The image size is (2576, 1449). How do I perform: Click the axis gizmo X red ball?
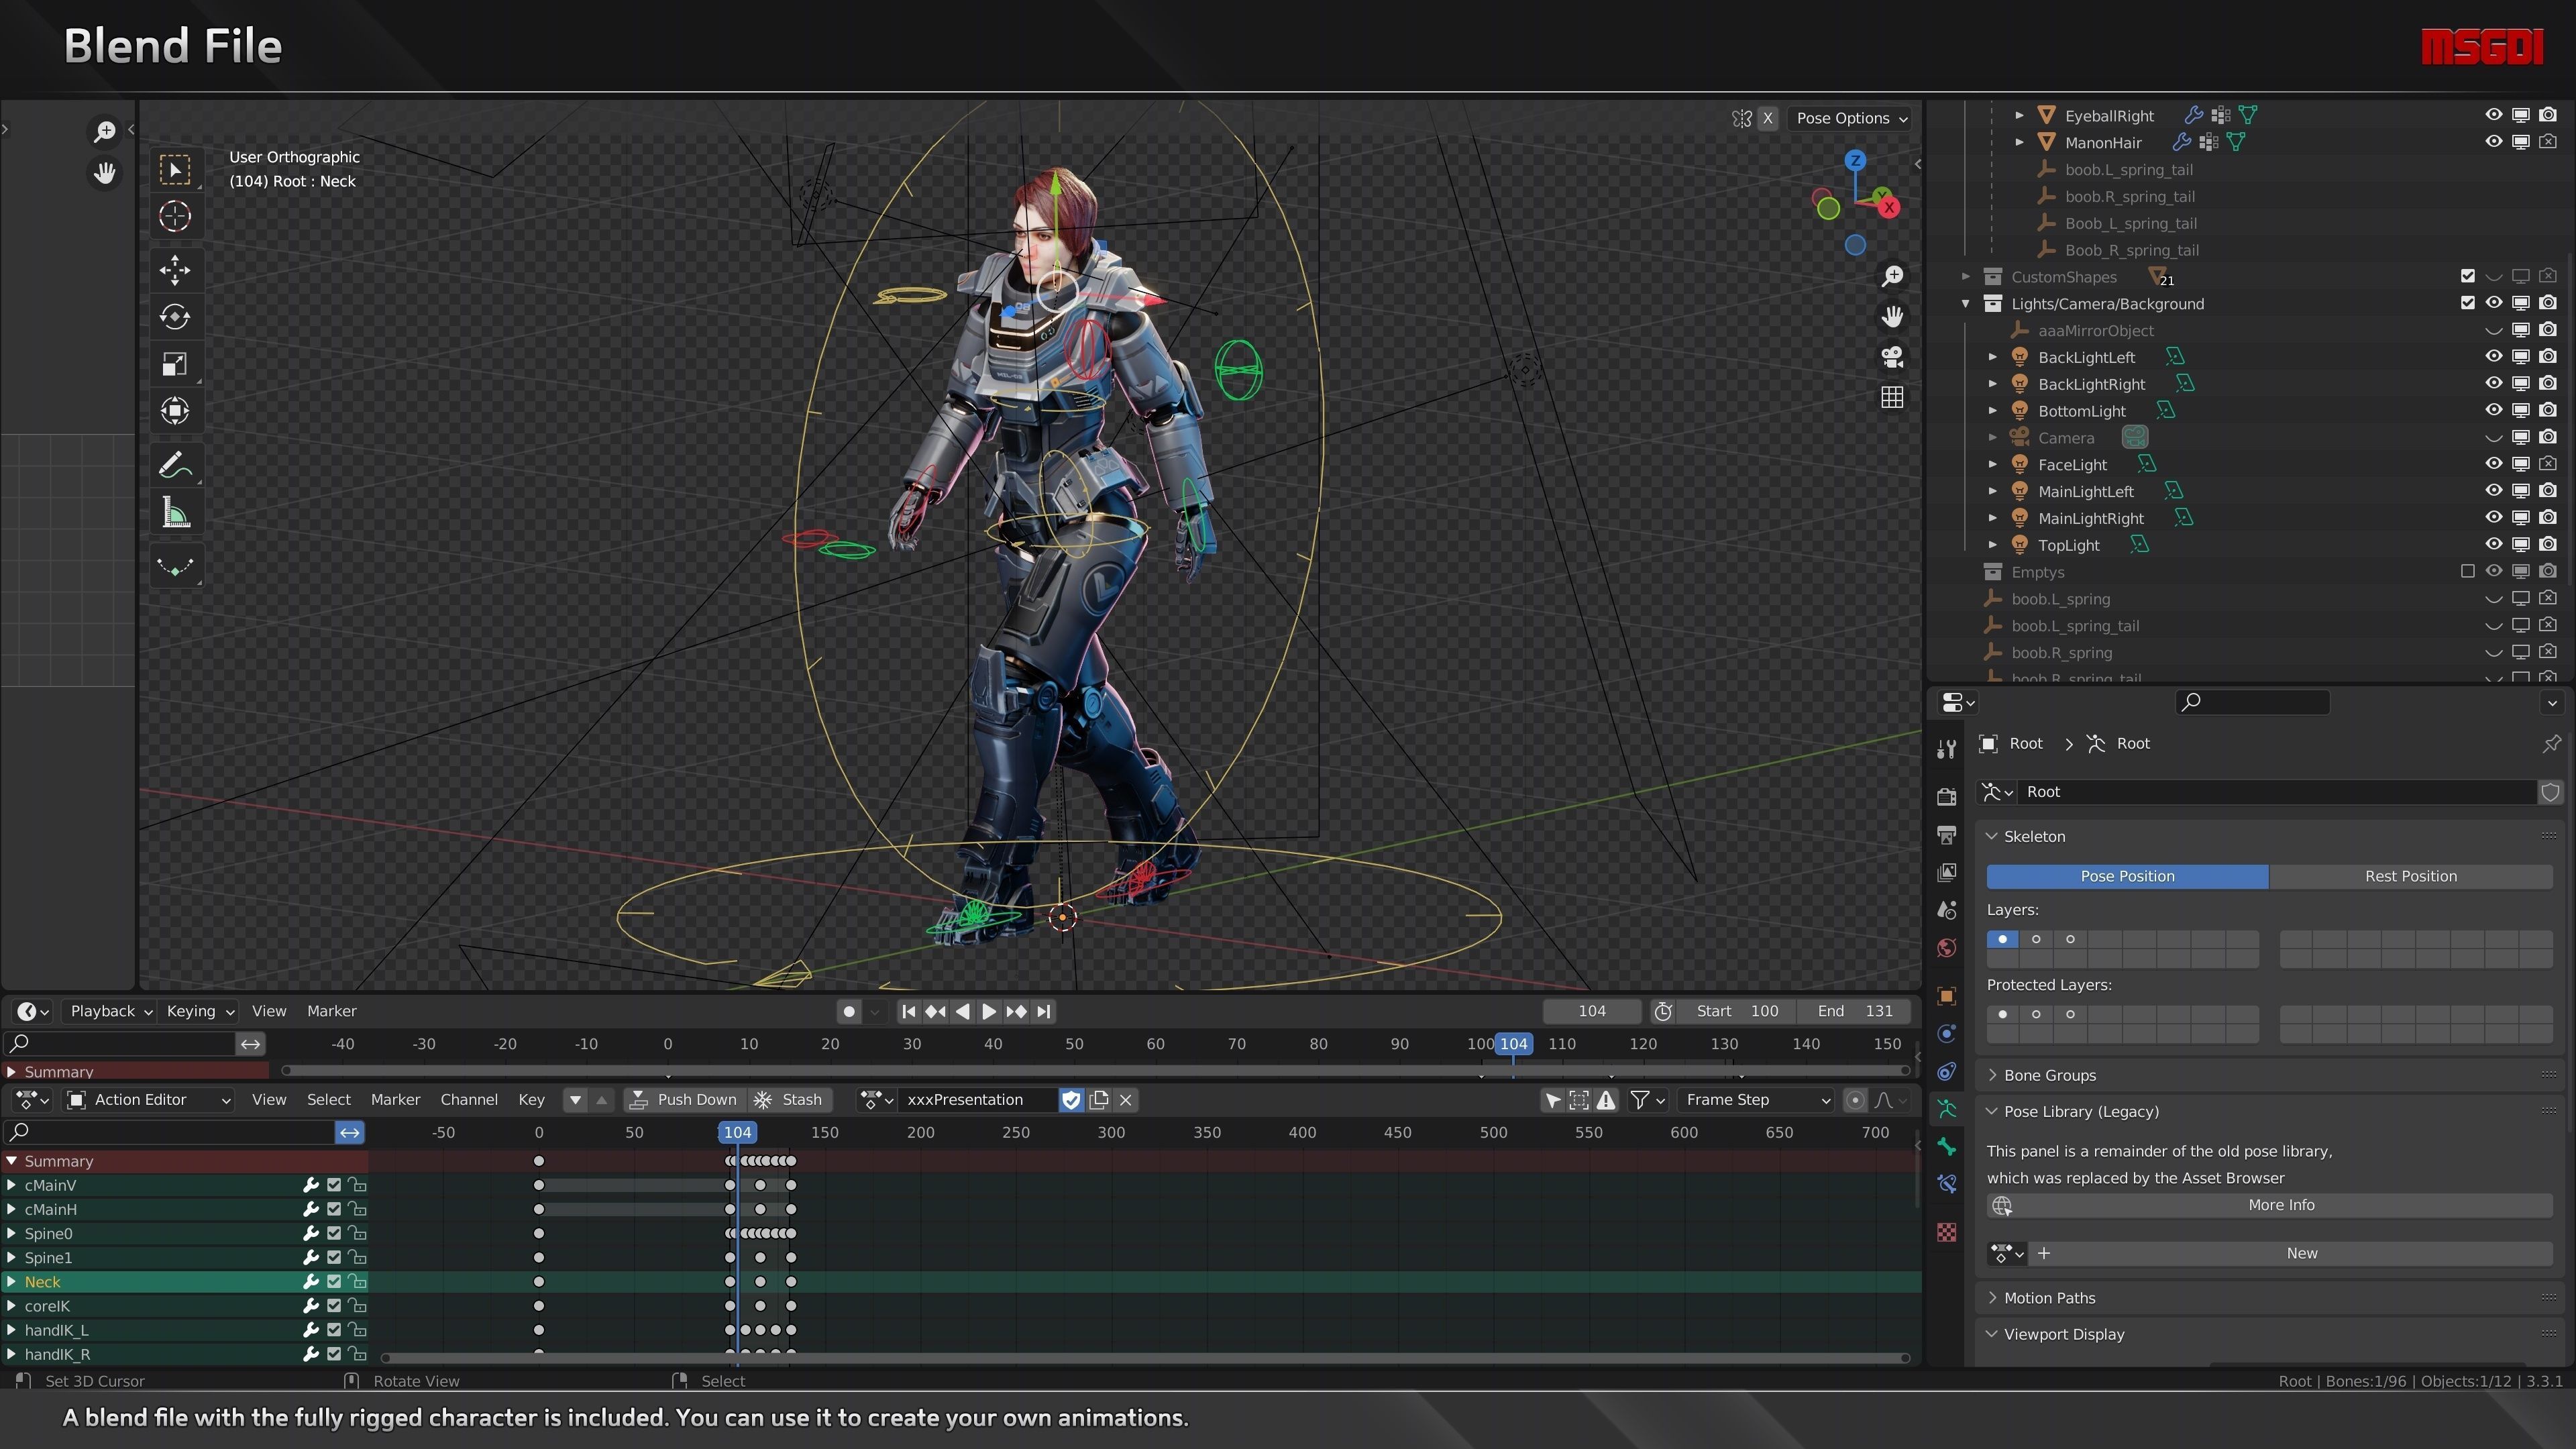1889,208
